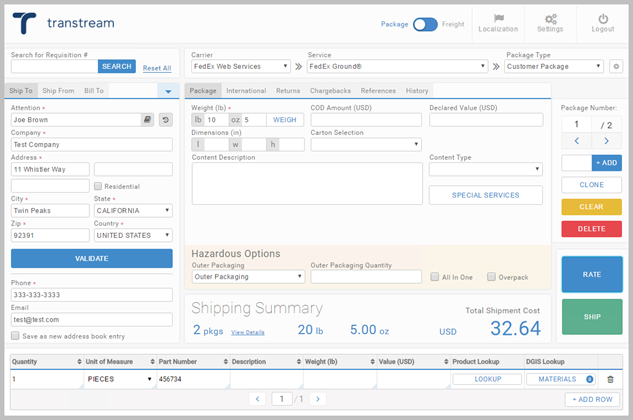This screenshot has height=420, width=633.
Task: Sort by Description column arrows
Action: 299,361
